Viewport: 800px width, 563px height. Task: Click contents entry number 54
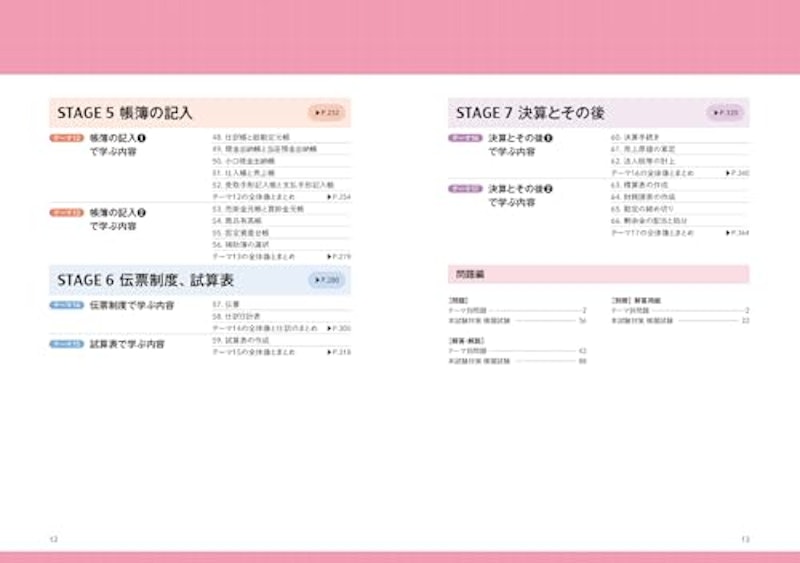(x=237, y=221)
